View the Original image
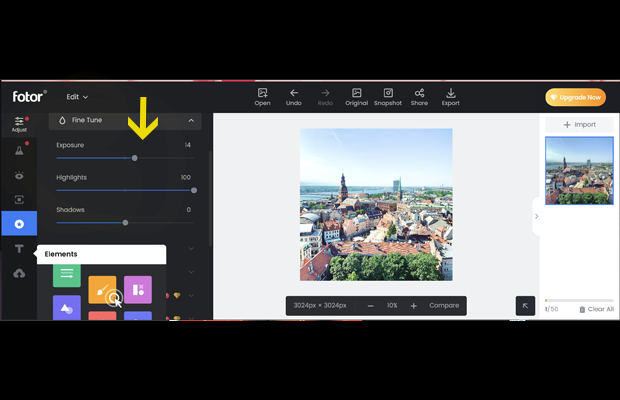Screen dimensions: 620x400 (x=356, y=96)
